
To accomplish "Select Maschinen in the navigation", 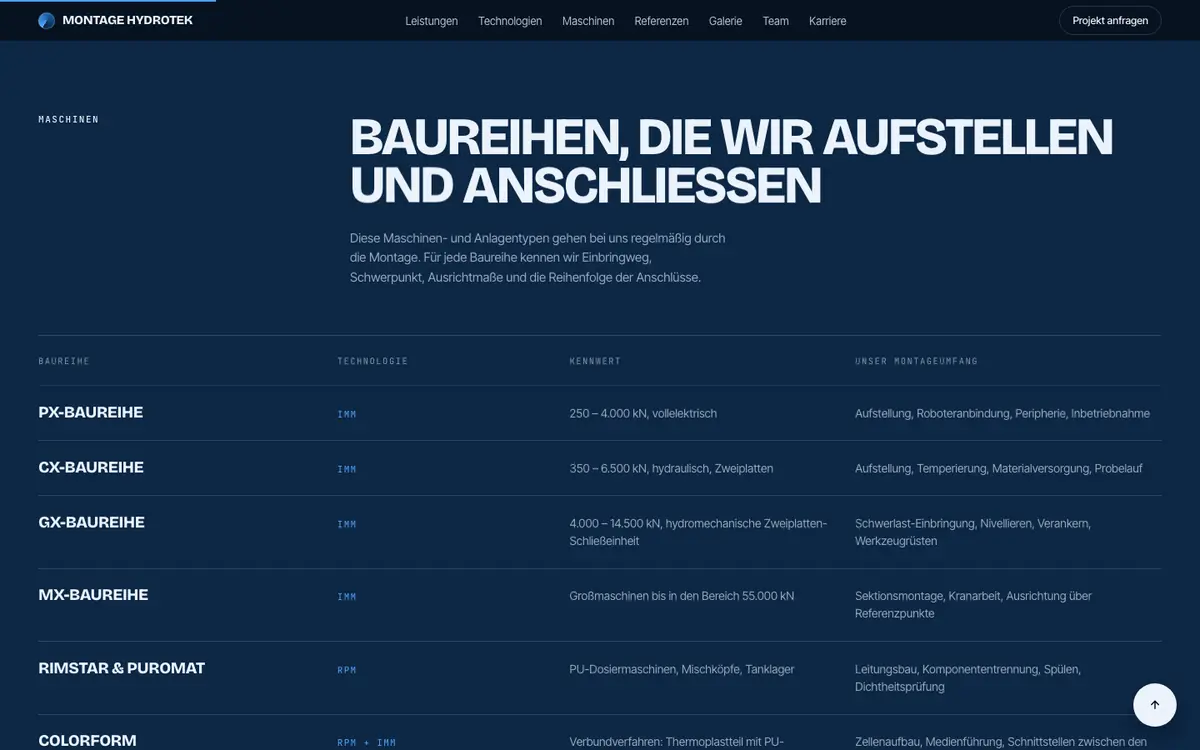I will [588, 21].
